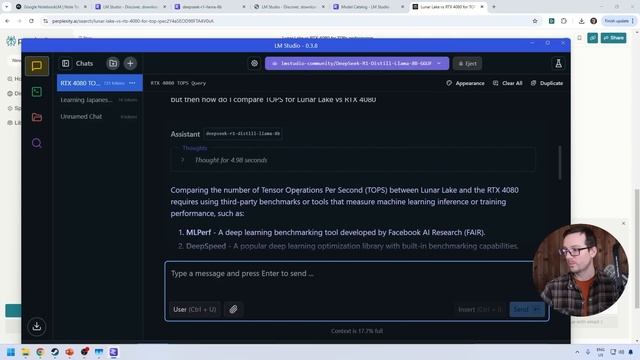Open Chrome from the taskbar

click(x=40, y=352)
